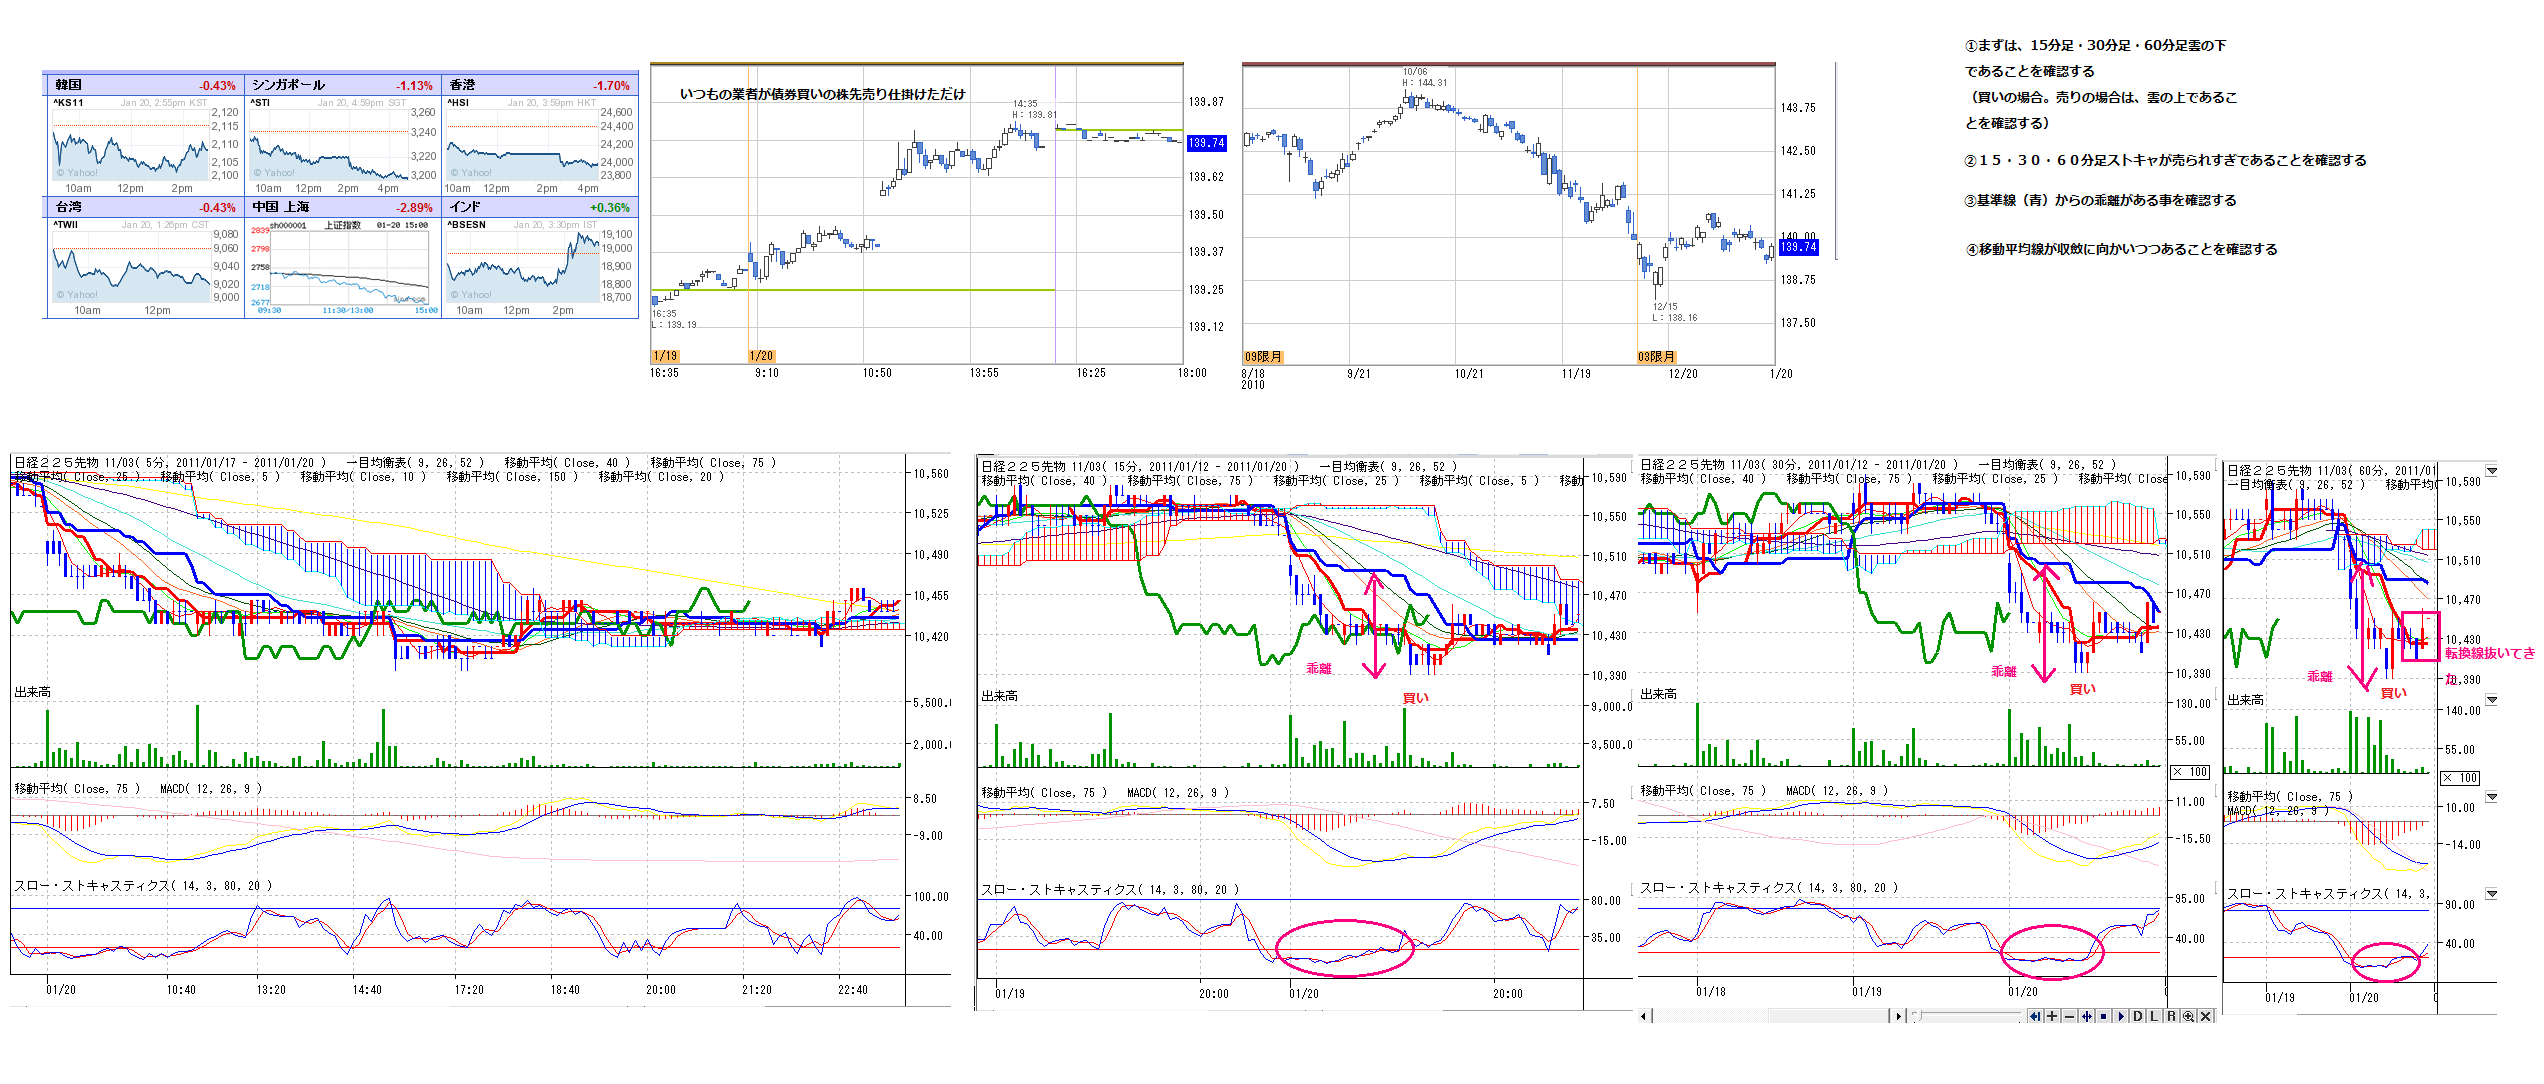Screen dimensions: 2544x1084
Task: Click the minus zoom-out button in chart toolbar
Action: [x=2069, y=1016]
